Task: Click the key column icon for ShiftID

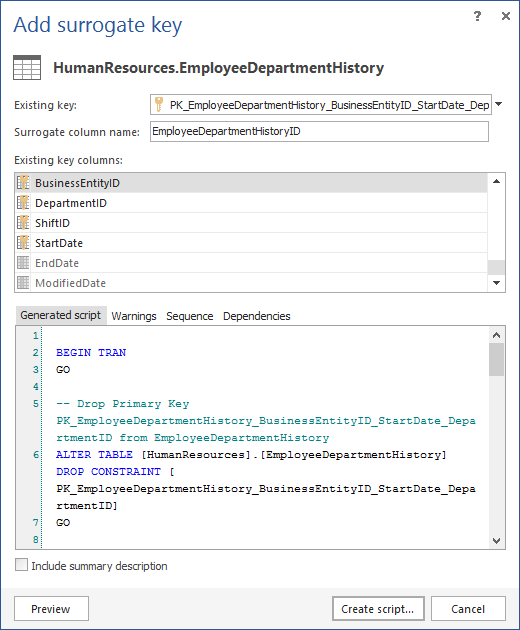Action: [23, 223]
